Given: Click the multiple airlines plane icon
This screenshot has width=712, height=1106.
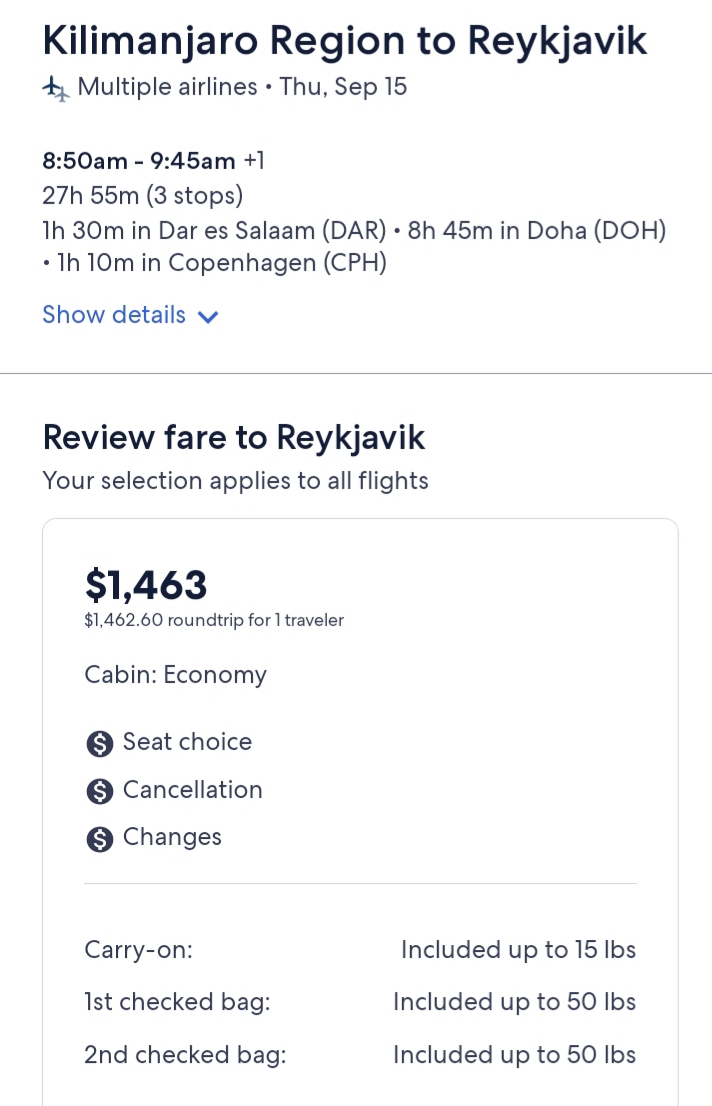Looking at the screenshot, I should [56, 88].
